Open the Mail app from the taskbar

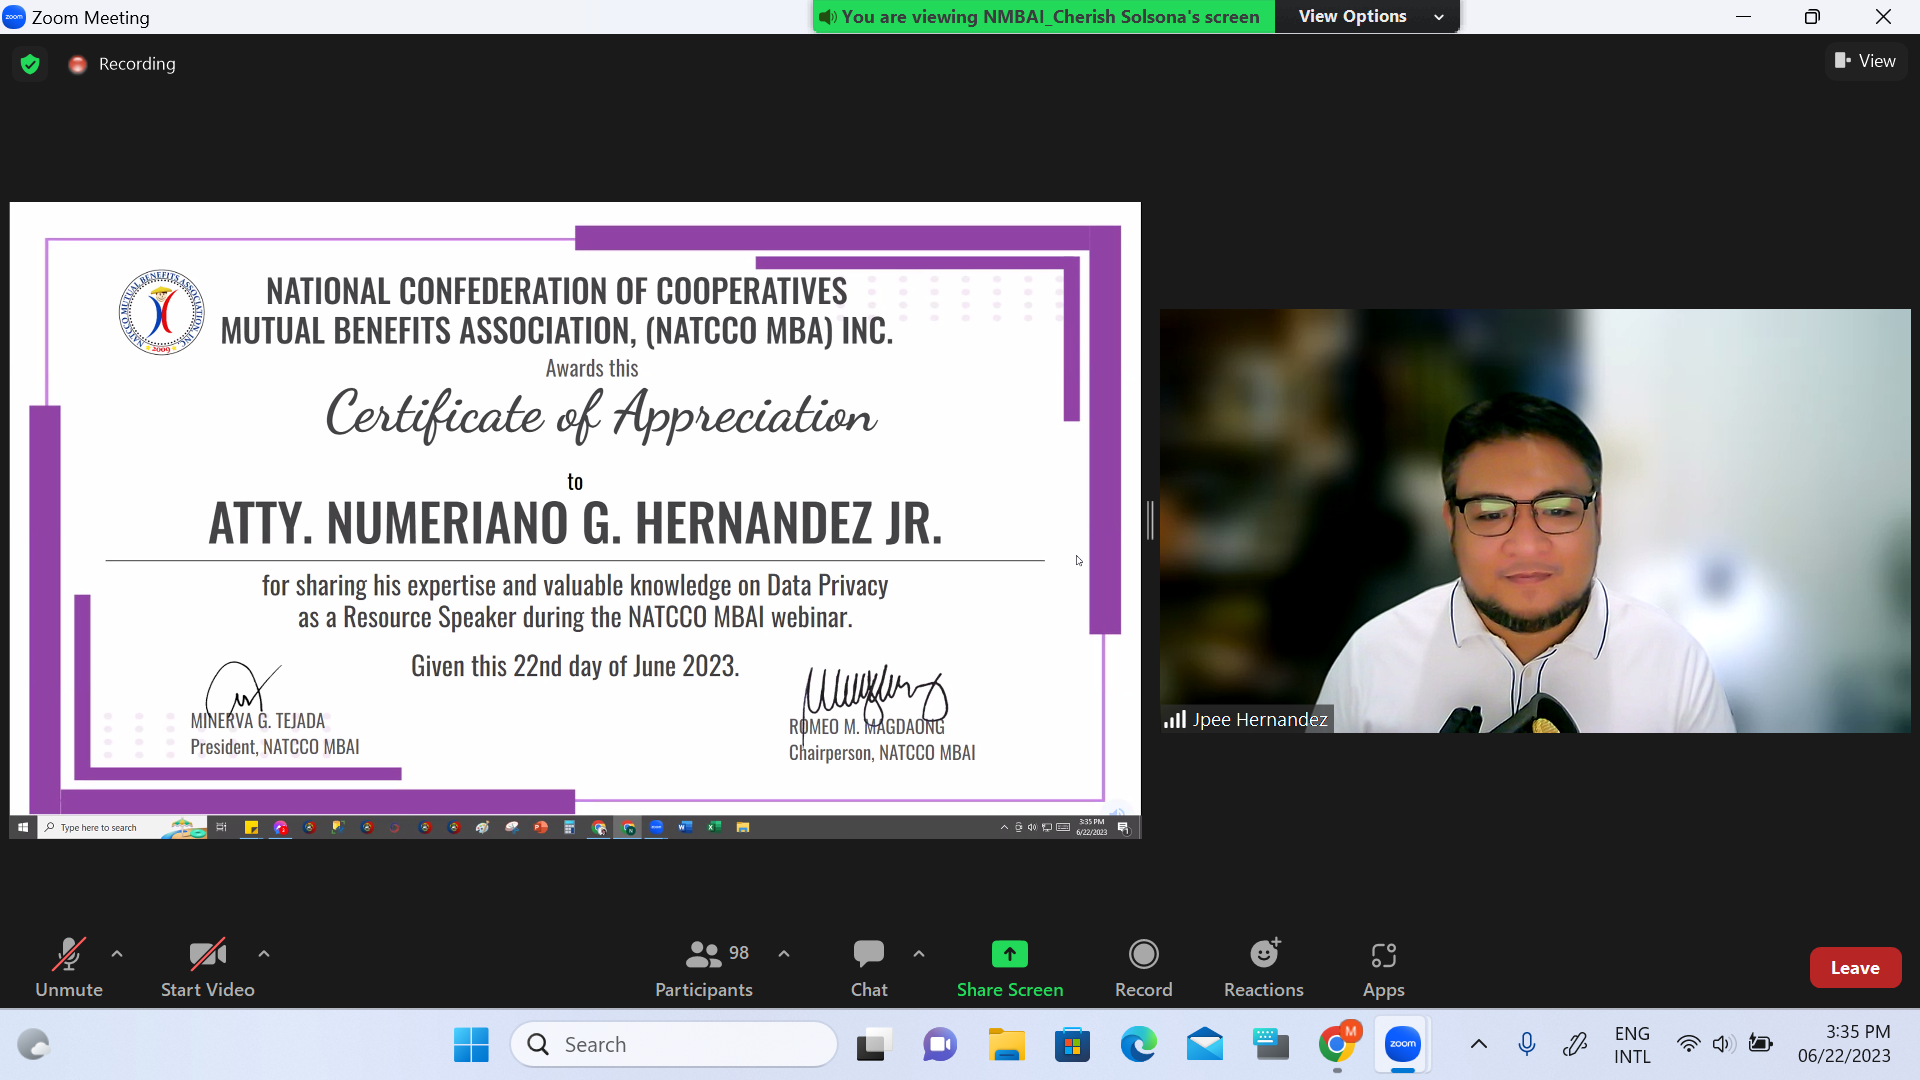pos(1205,1045)
